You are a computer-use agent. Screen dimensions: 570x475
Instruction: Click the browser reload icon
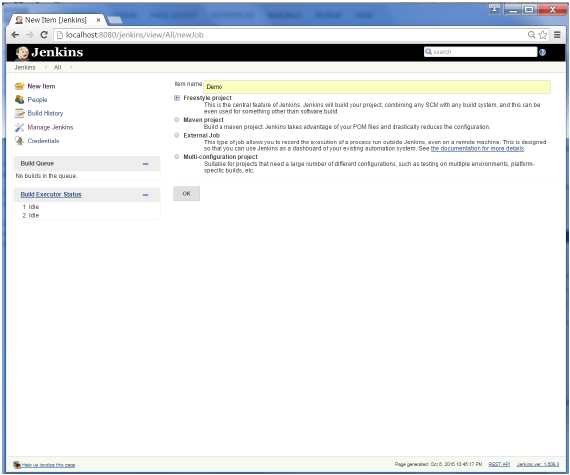(44, 35)
